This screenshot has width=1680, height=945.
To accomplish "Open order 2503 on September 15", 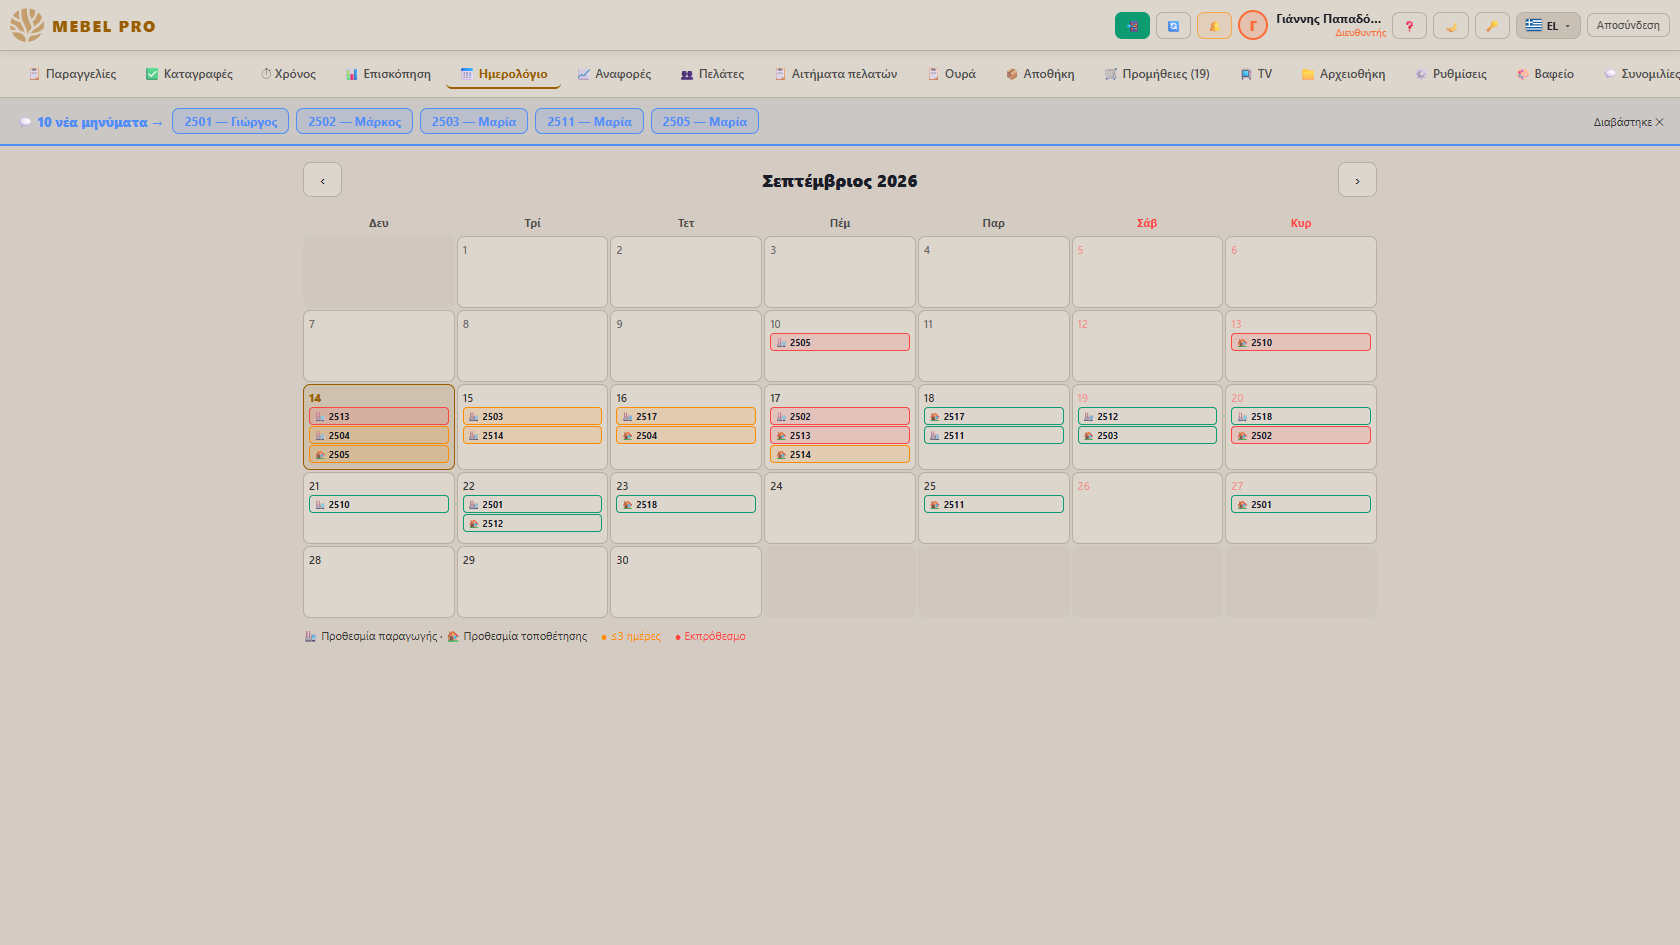I will (532, 416).
